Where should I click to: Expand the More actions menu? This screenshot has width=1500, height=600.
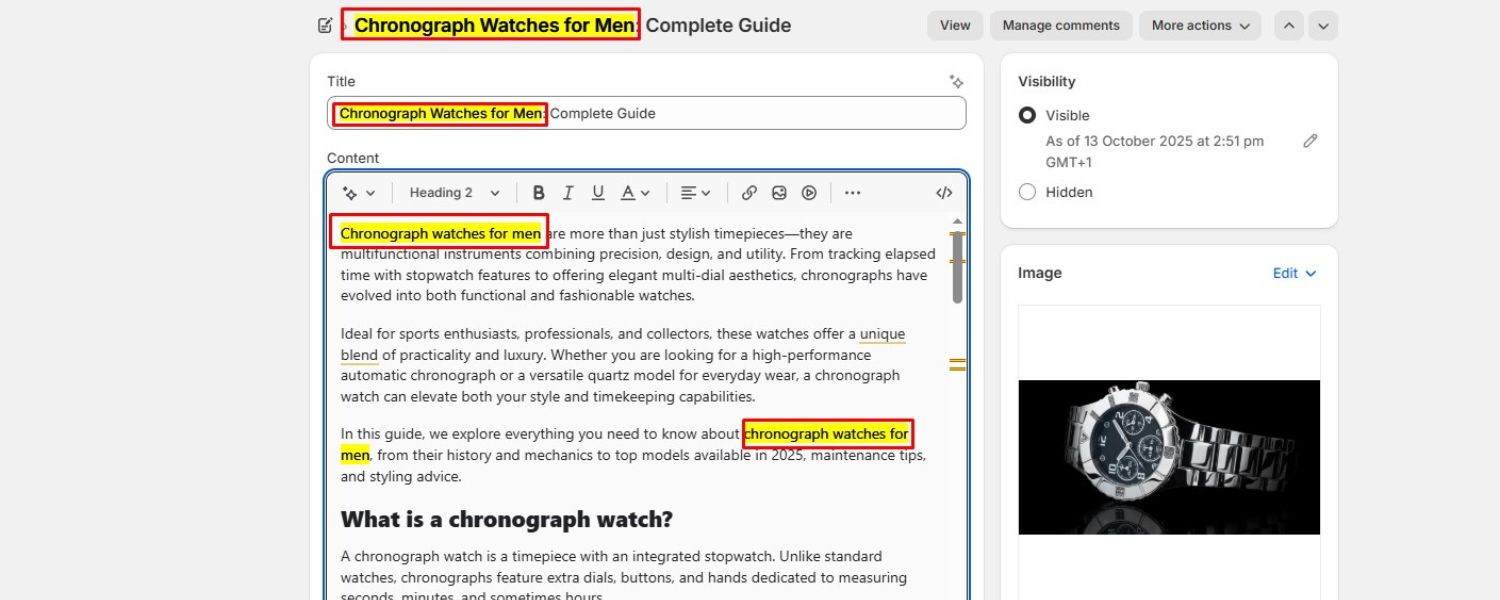pos(1199,25)
